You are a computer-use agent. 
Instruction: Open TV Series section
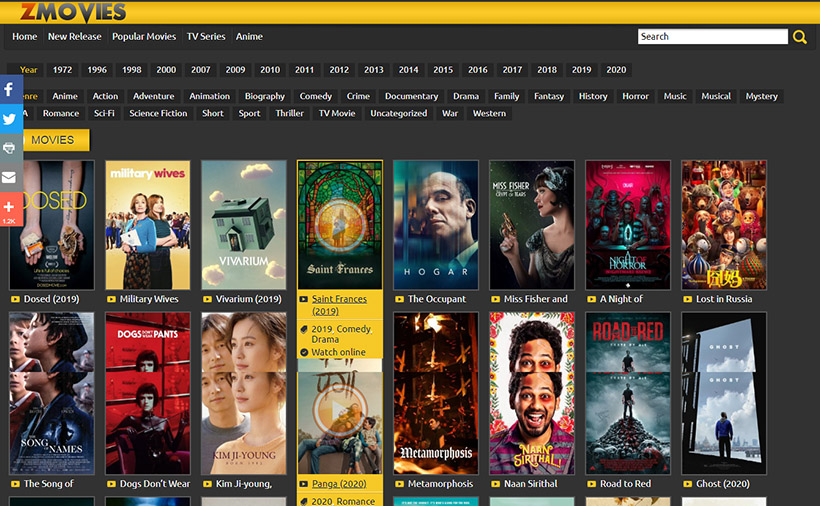(x=206, y=37)
